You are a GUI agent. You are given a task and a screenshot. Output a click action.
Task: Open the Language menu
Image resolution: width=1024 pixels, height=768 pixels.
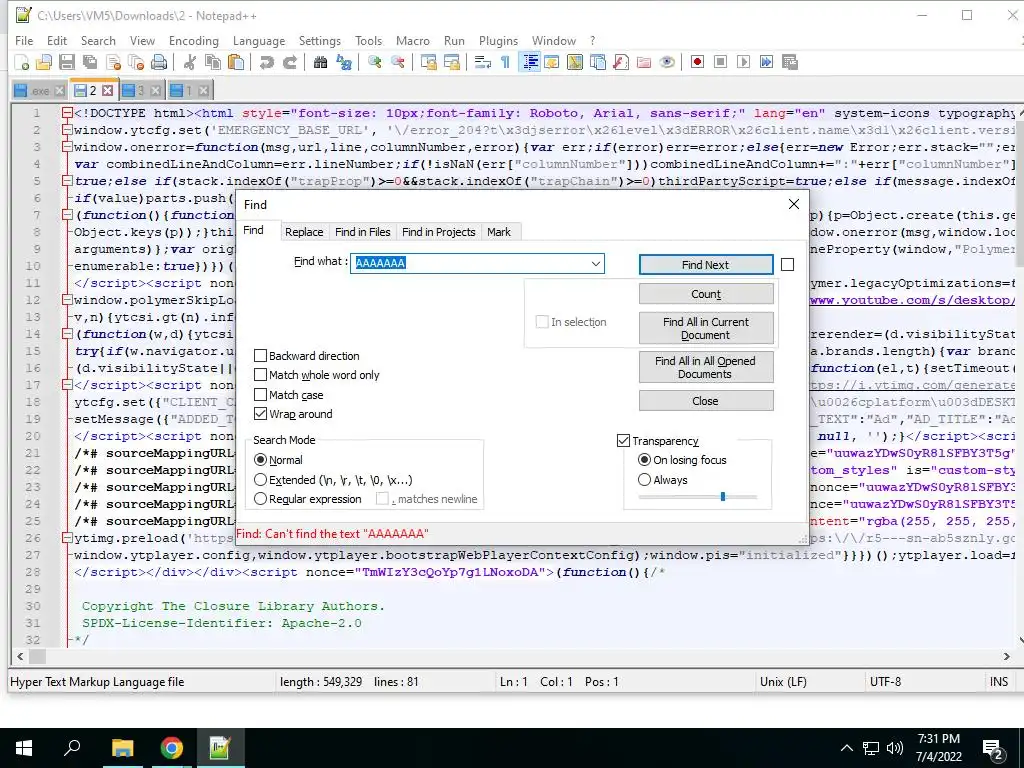click(x=259, y=40)
